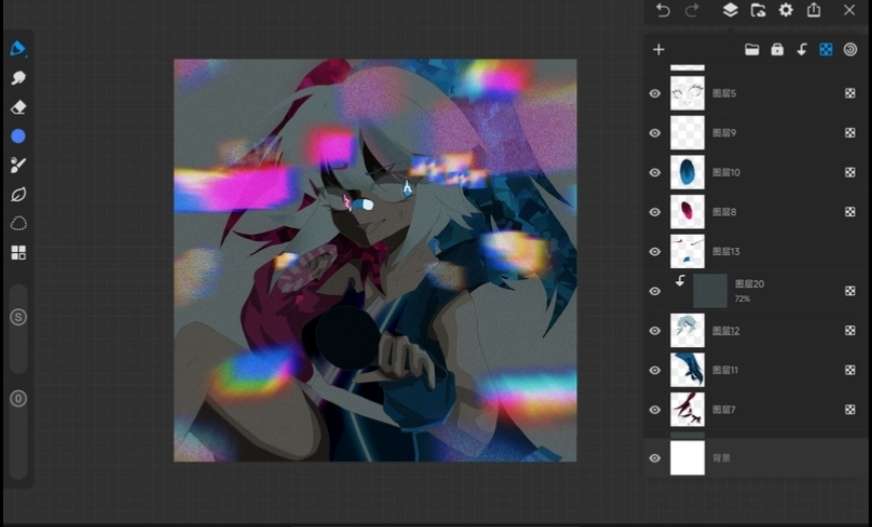872x527 pixels.
Task: Toggle clipping mask arrow in layer toolbar
Action: (801, 49)
